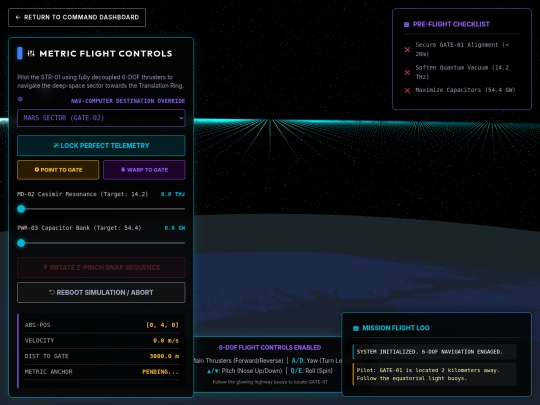Image resolution: width=540 pixels, height=405 pixels.
Task: Click the 6-DOF Flight Controls Enabled heading
Action: point(270,347)
